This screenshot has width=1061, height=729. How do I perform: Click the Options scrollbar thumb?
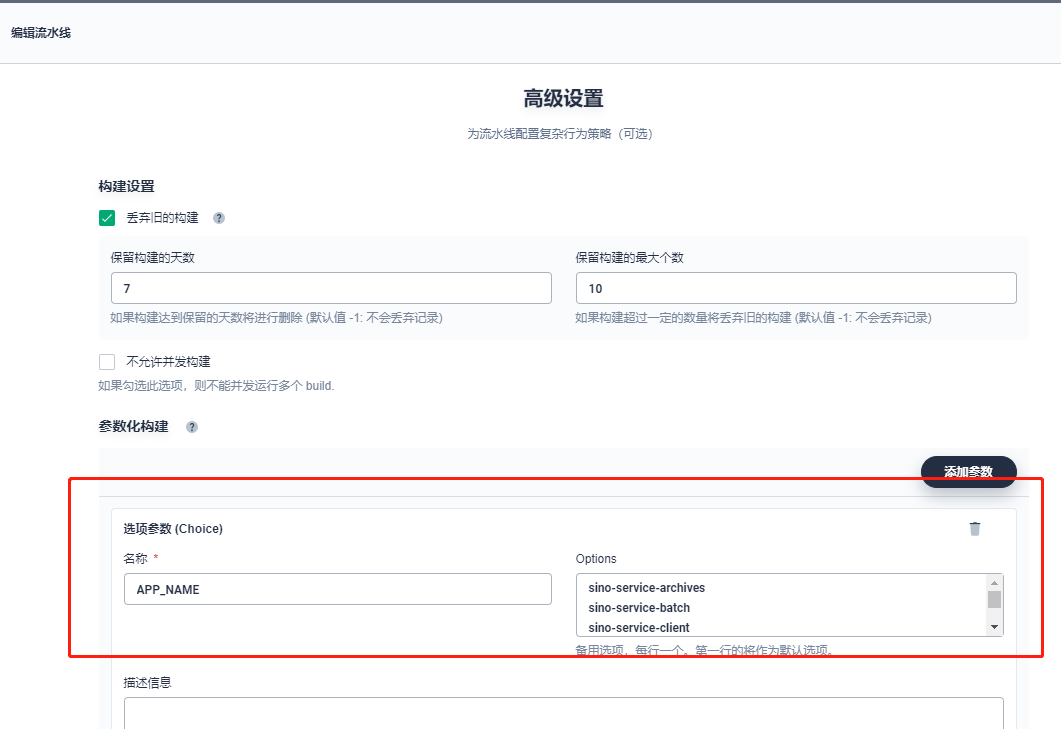(994, 600)
